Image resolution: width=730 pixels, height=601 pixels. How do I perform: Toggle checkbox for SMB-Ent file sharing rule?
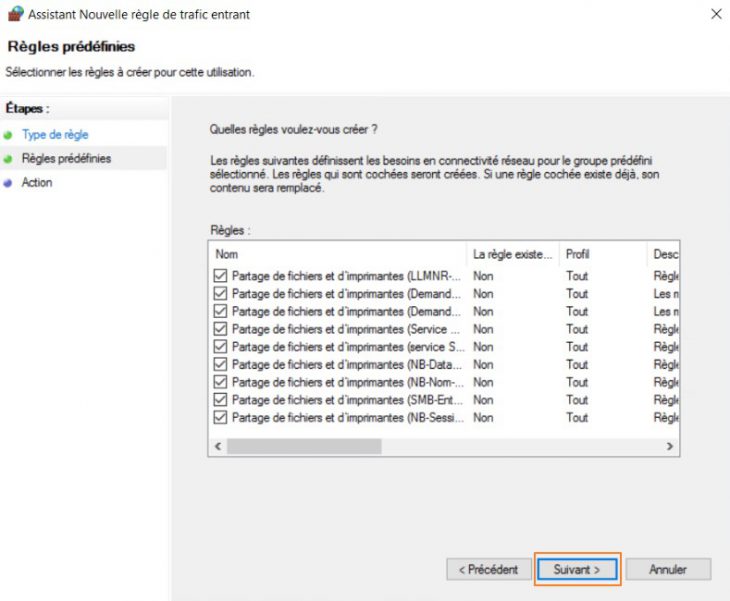pyautogui.click(x=220, y=399)
